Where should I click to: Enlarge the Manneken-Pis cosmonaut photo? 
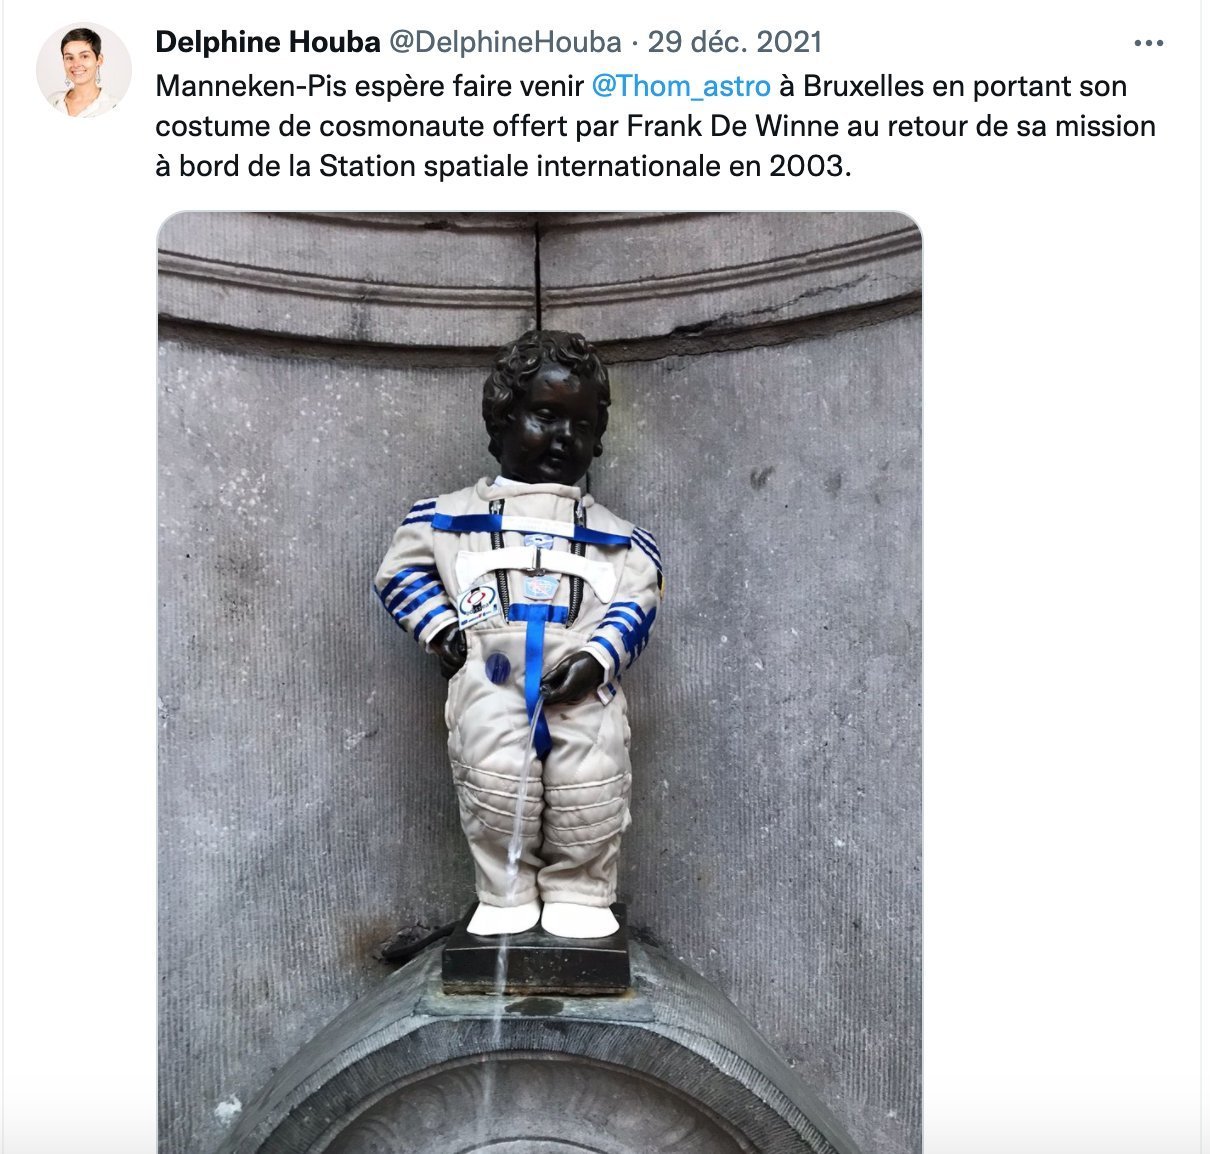point(540,682)
